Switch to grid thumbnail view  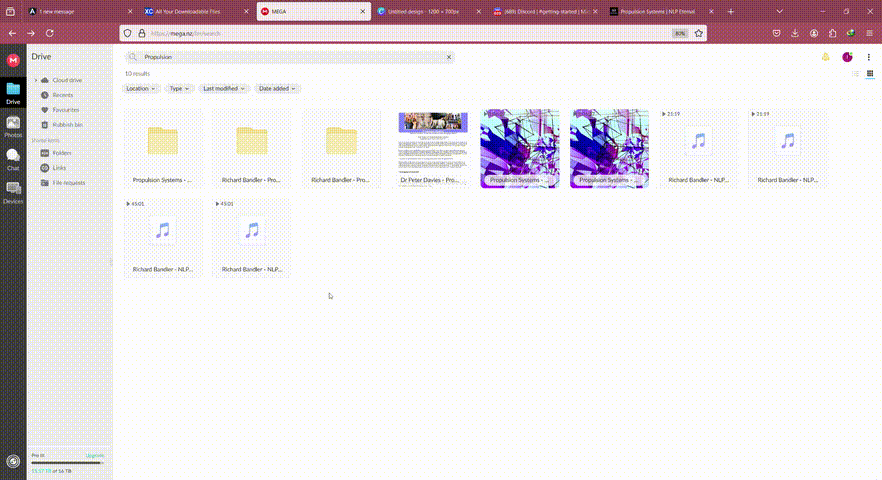pos(870,74)
